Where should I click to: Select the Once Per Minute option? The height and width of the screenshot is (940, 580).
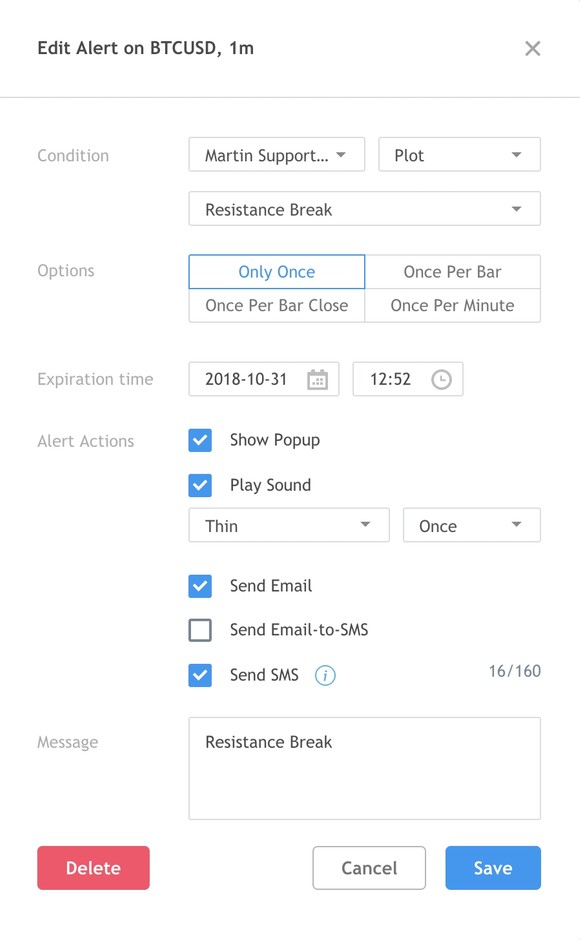(453, 305)
